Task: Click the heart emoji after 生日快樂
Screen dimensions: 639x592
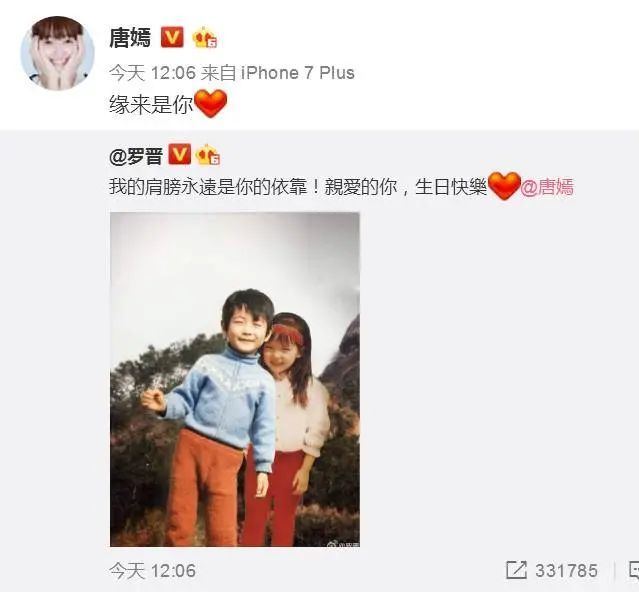Action: (x=504, y=186)
